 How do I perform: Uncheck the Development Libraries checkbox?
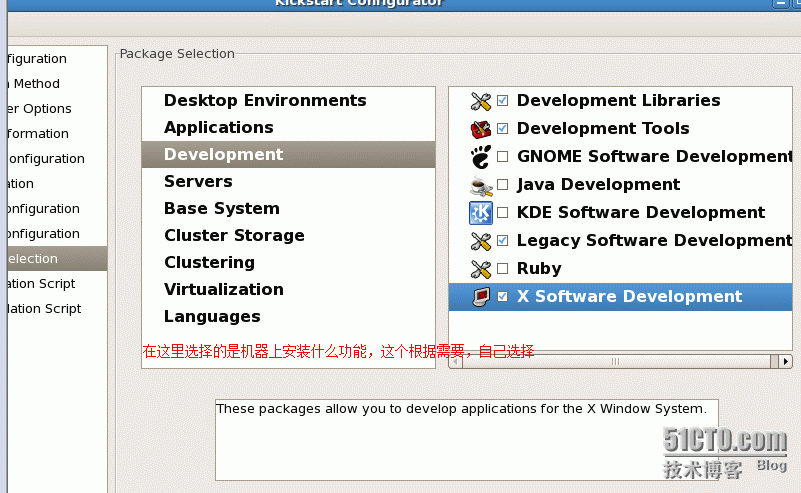tap(503, 101)
